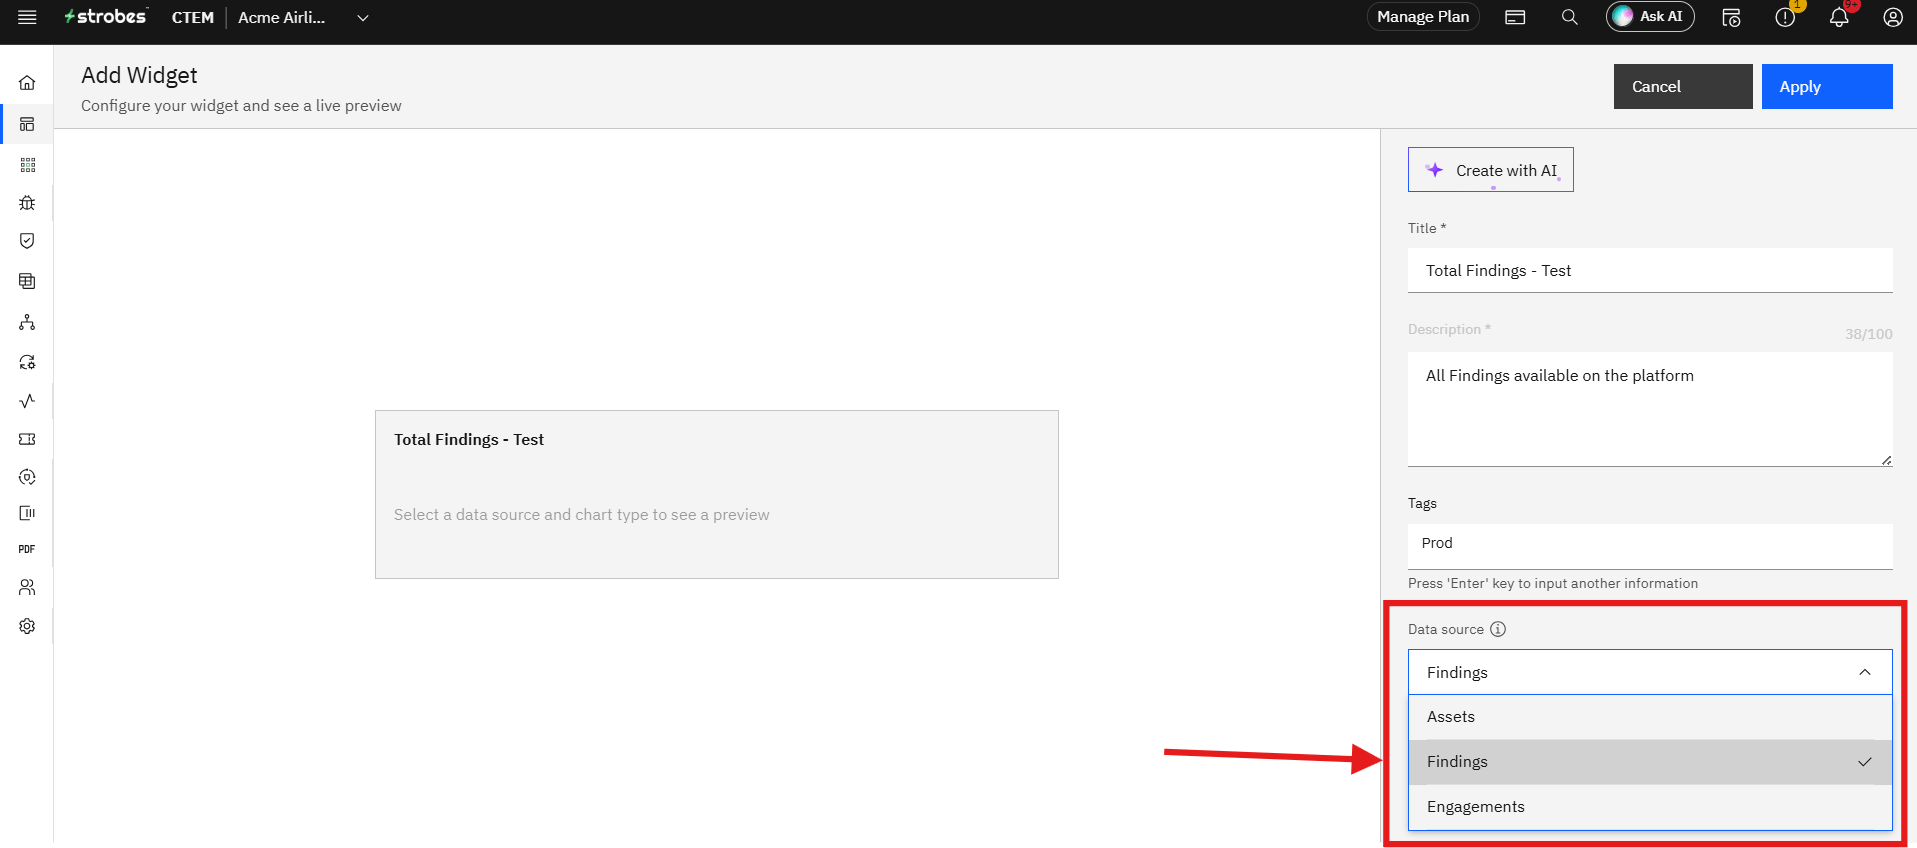Collapse the Data source Findings dropdown
The width and height of the screenshot is (1917, 848).
click(x=1650, y=672)
